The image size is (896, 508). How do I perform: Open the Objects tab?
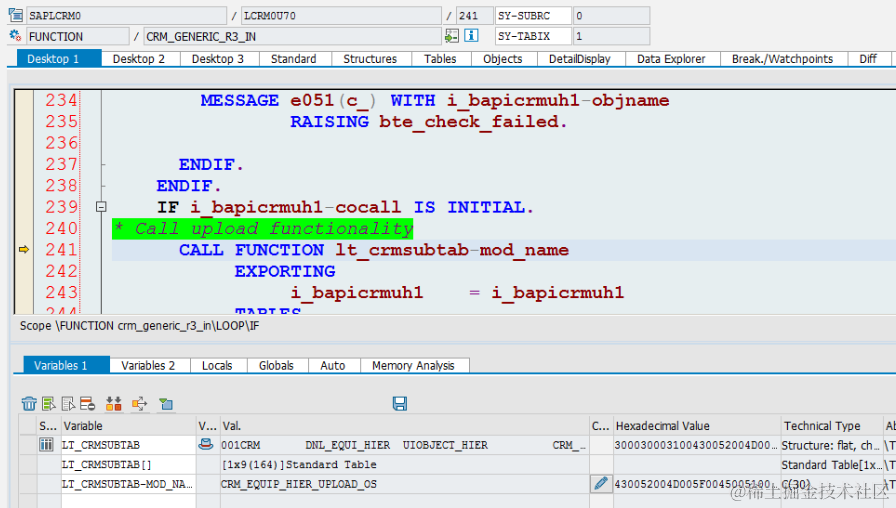503,59
